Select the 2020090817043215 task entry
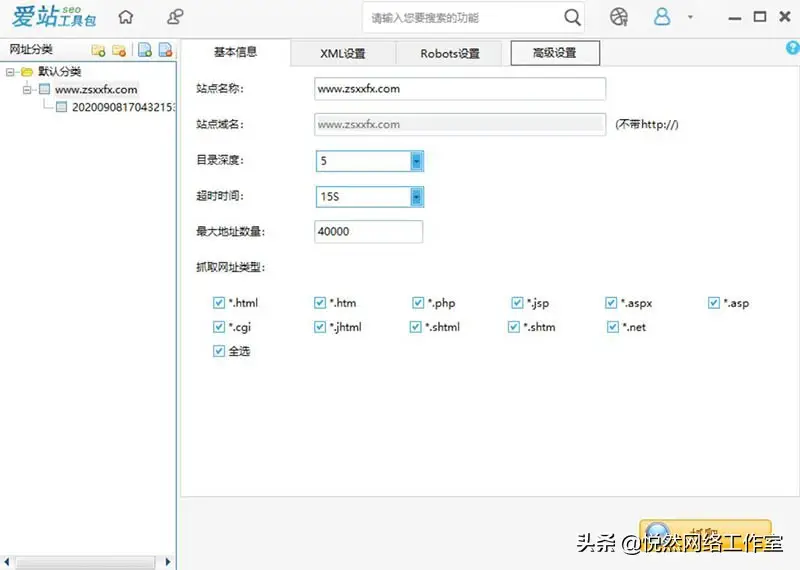Viewport: 800px width, 570px height. click(x=123, y=107)
